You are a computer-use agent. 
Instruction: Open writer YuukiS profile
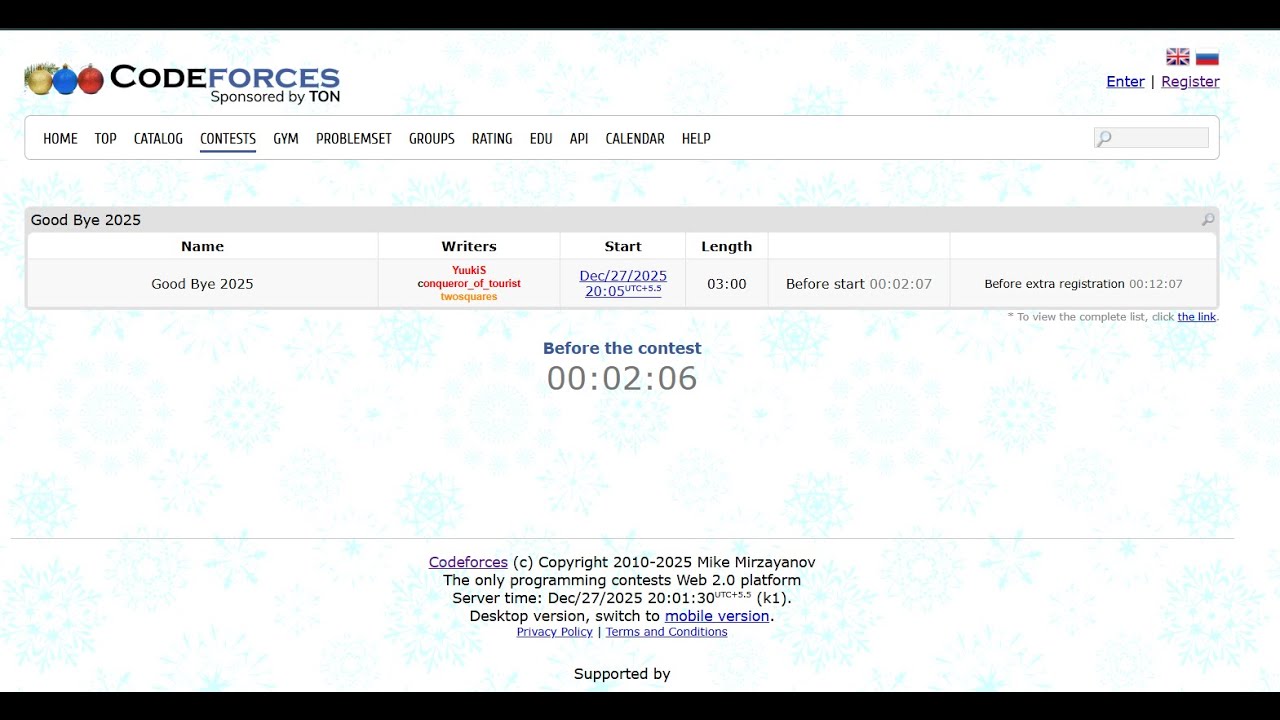tap(469, 270)
